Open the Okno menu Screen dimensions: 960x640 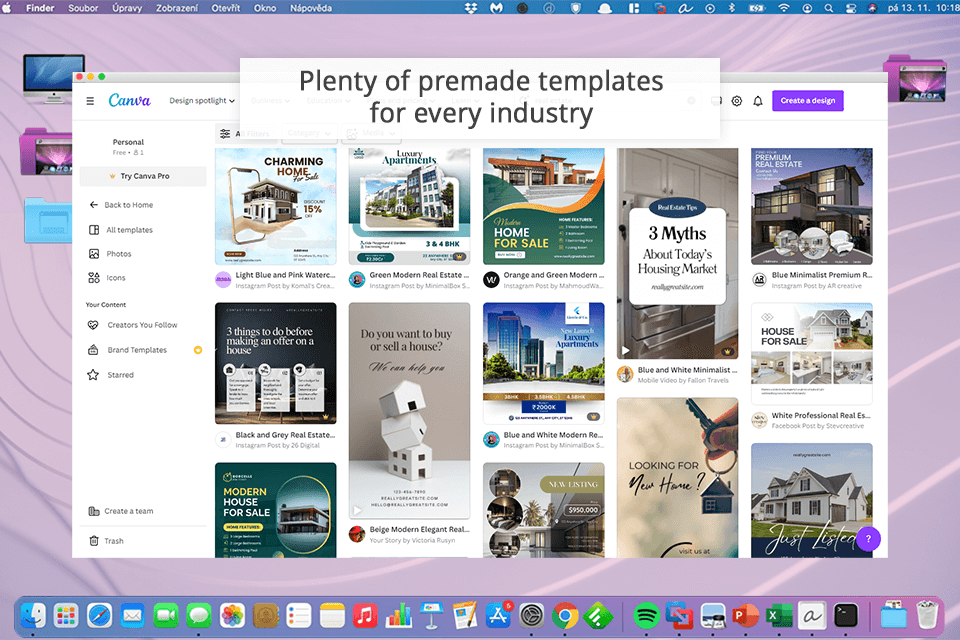[x=265, y=8]
